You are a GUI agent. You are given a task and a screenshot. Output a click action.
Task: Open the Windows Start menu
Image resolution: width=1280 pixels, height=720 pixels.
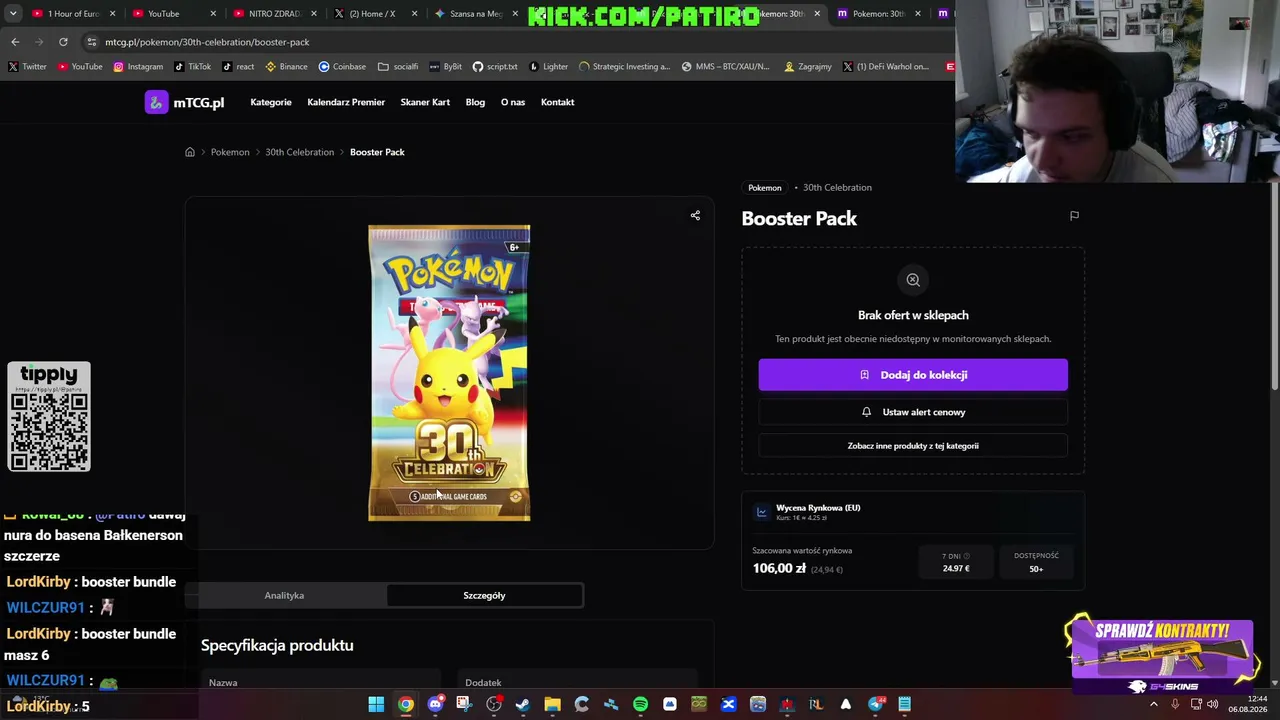[x=376, y=704]
